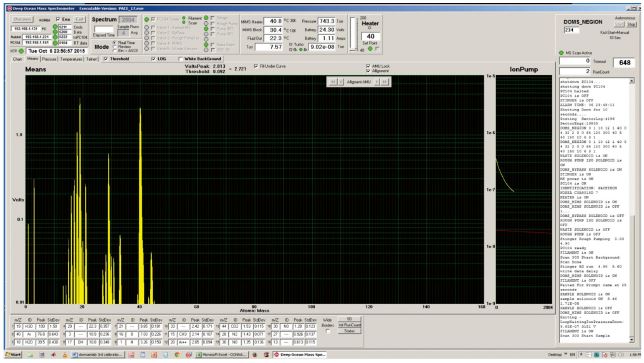Click the Init RunCount button
644x363 pixels.
(x=350, y=325)
